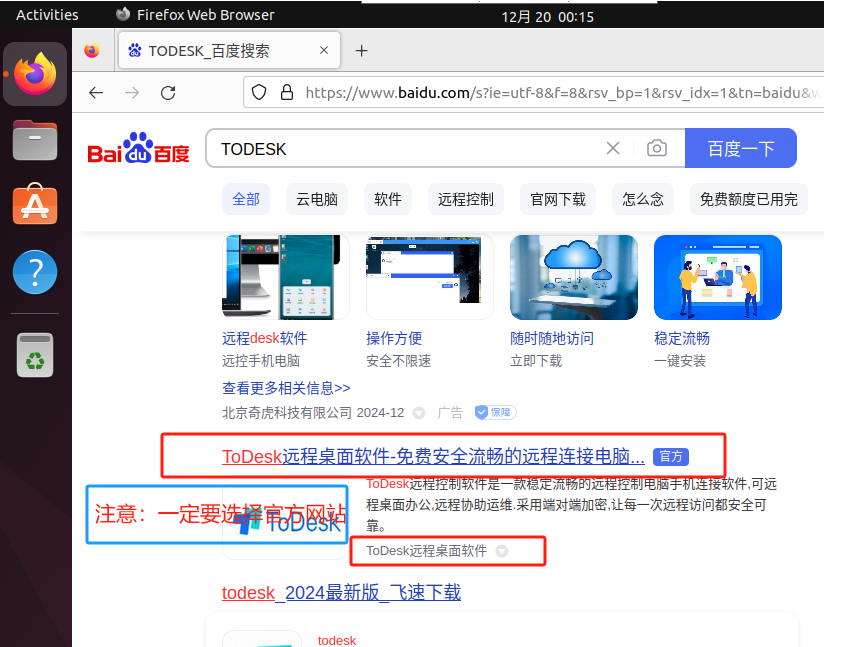Reload the current Baidu page
The image size is (843, 647).
pos(168,93)
